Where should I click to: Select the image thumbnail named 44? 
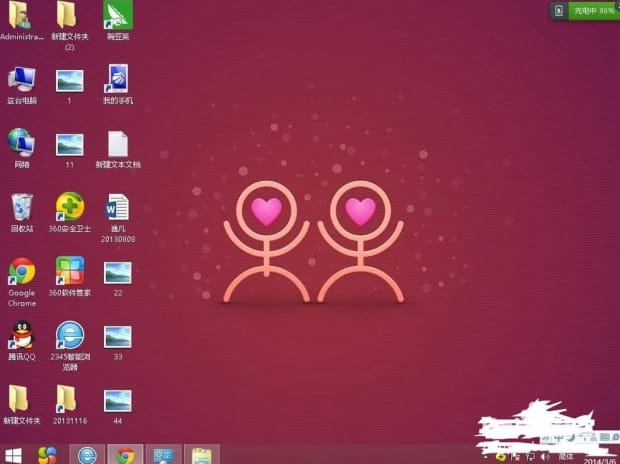pyautogui.click(x=118, y=400)
